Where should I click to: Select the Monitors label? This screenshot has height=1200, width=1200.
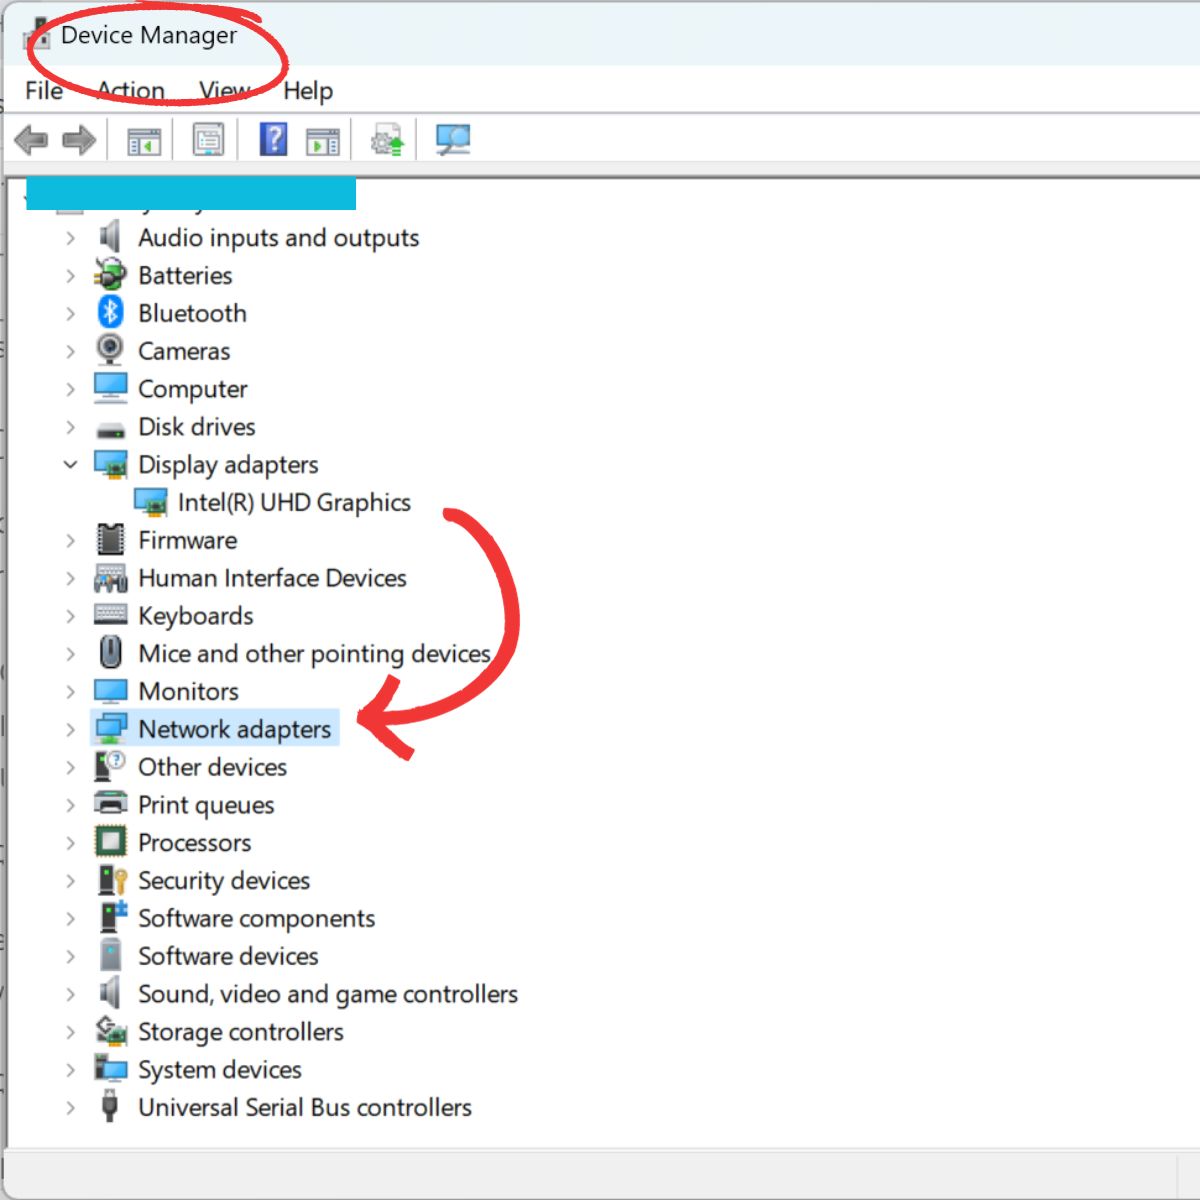[x=188, y=692]
